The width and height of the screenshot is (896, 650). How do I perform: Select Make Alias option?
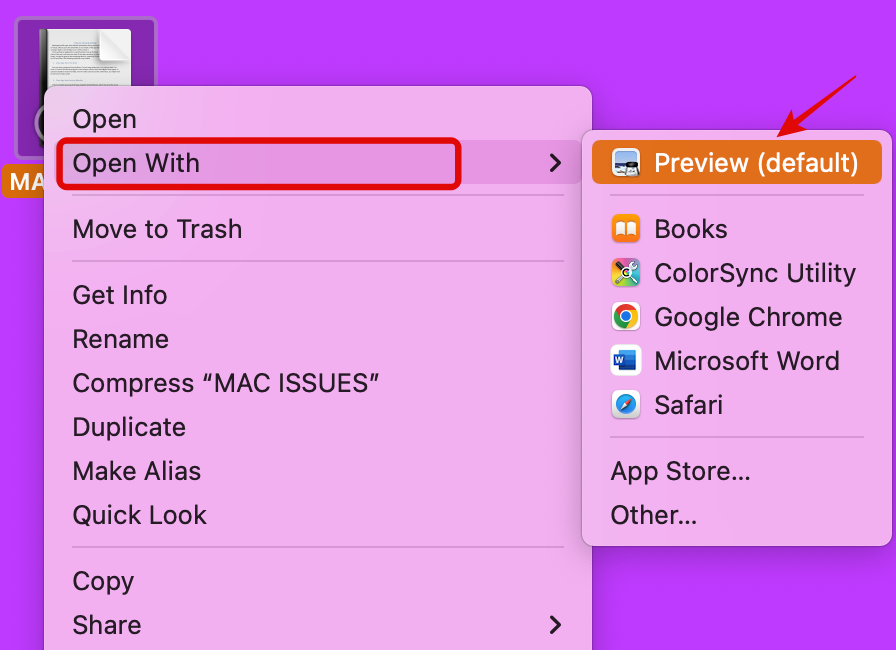tap(137, 471)
